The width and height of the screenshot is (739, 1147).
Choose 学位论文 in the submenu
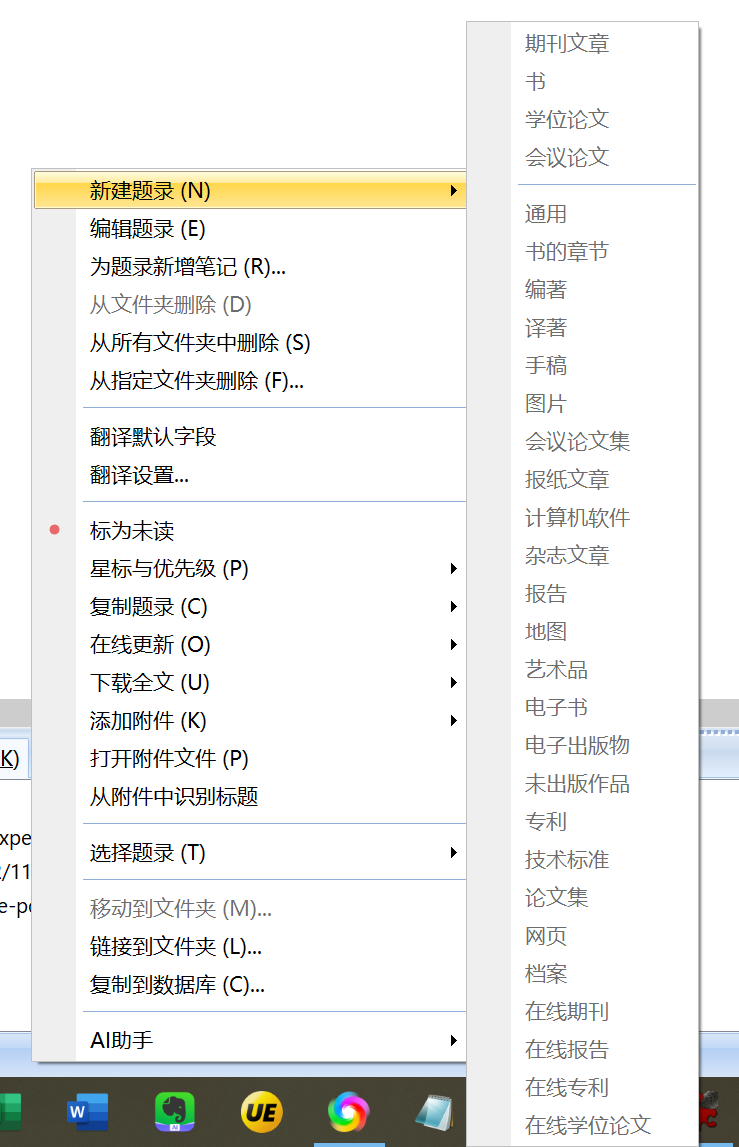point(567,119)
